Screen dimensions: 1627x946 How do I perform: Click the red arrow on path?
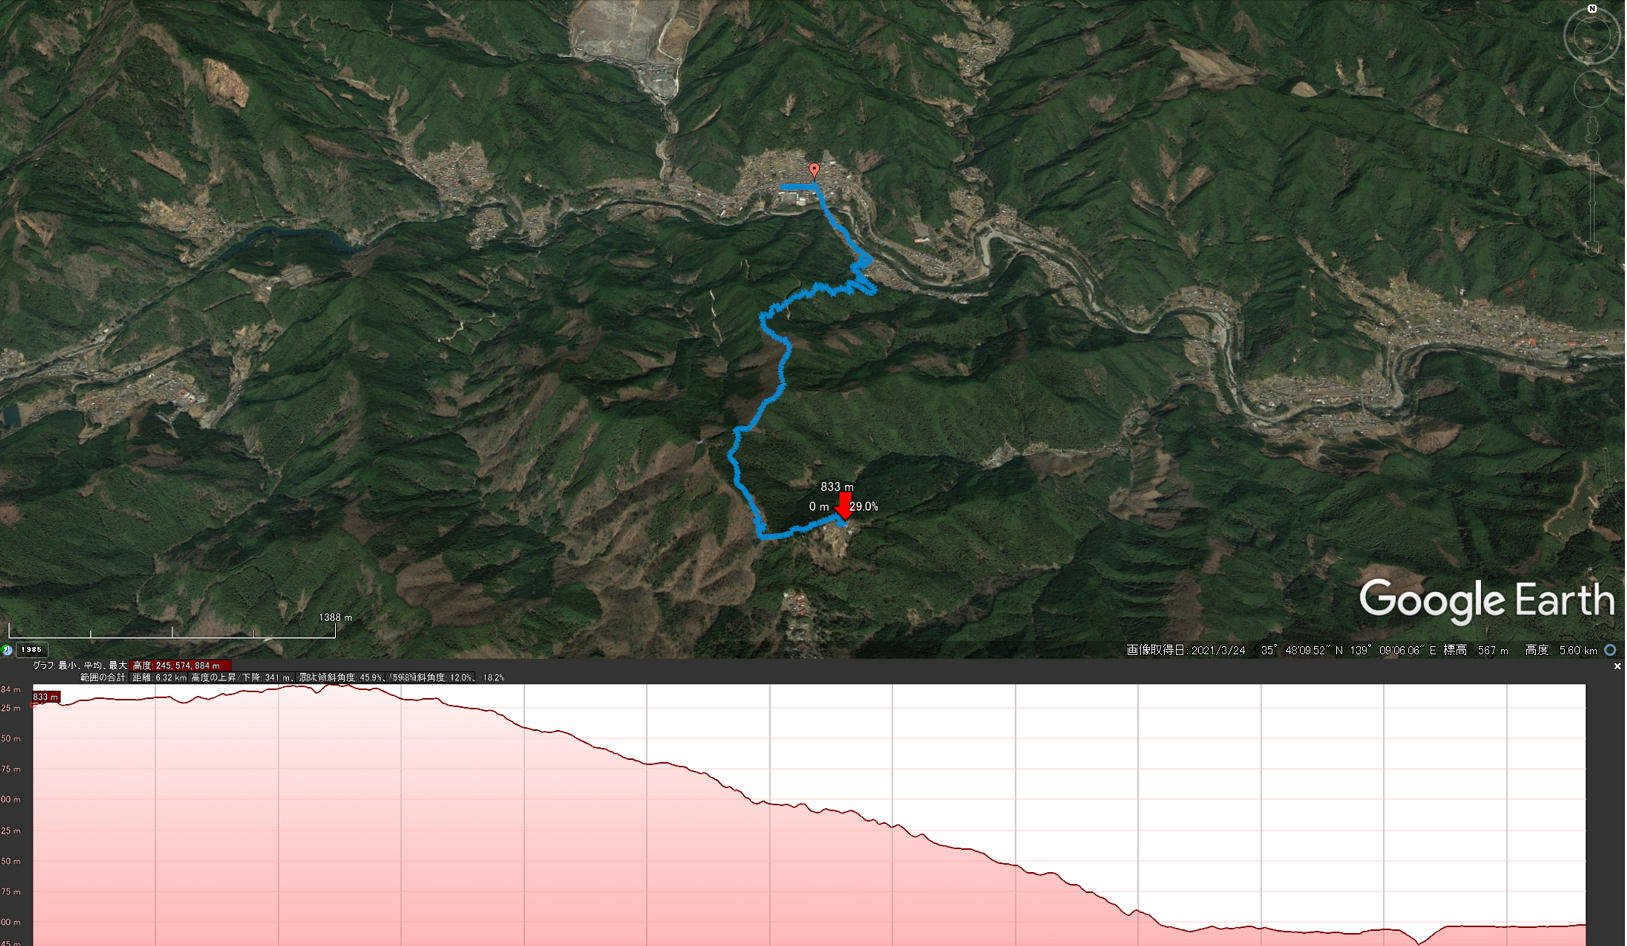[x=844, y=504]
